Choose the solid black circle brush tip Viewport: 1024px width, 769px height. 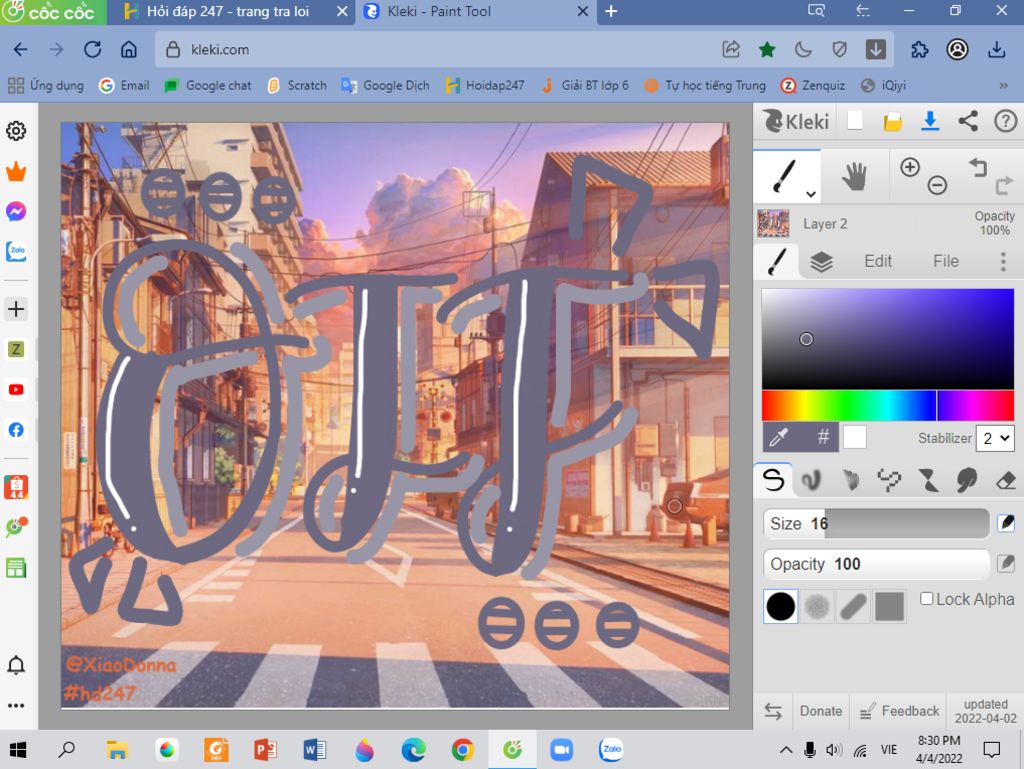tap(780, 606)
